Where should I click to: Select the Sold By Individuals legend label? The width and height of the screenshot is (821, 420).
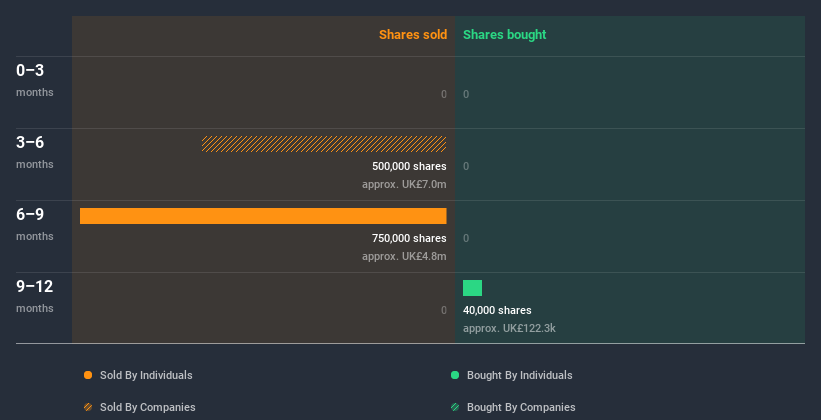coord(146,375)
